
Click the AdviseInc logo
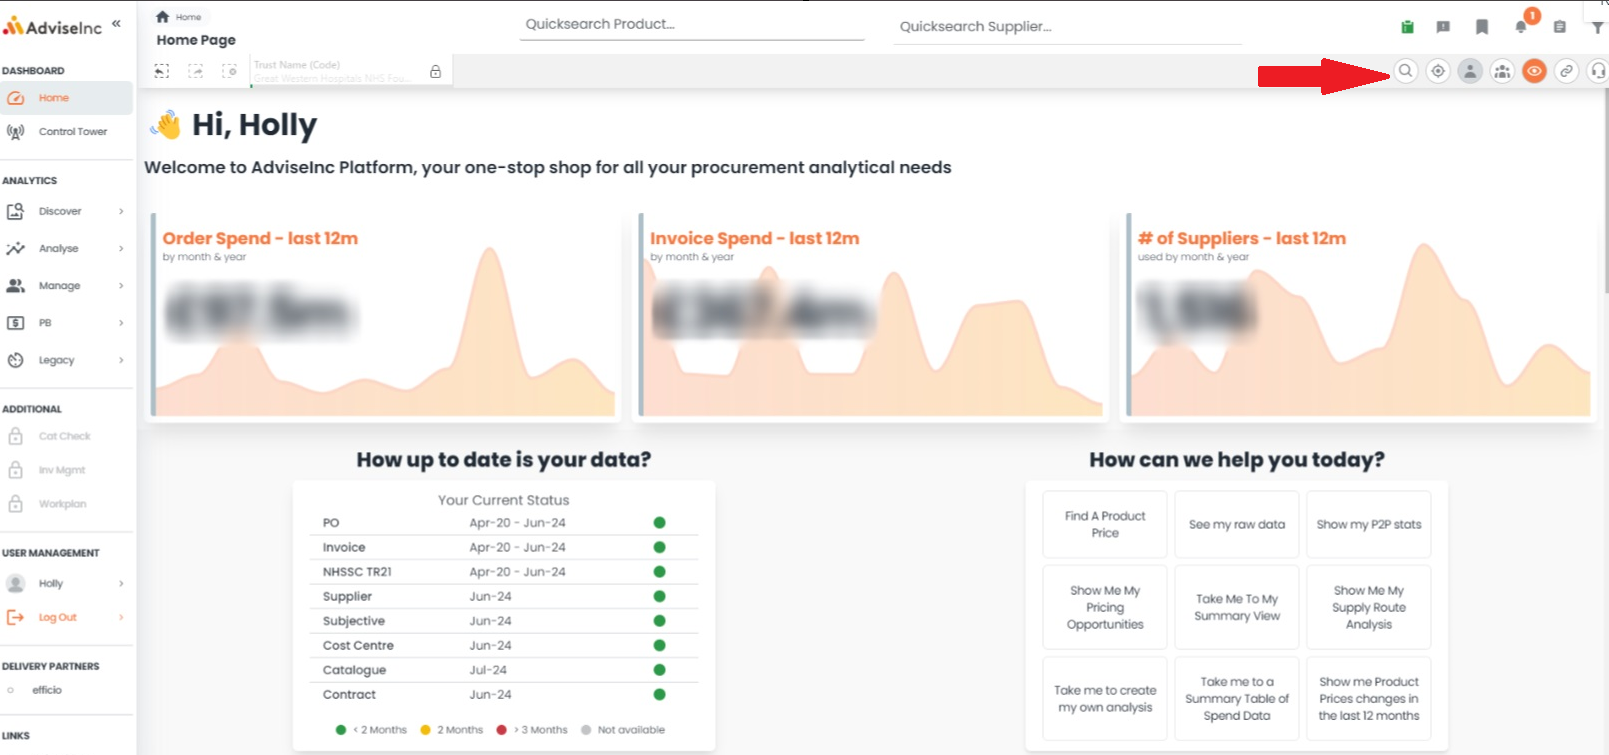click(x=52, y=27)
